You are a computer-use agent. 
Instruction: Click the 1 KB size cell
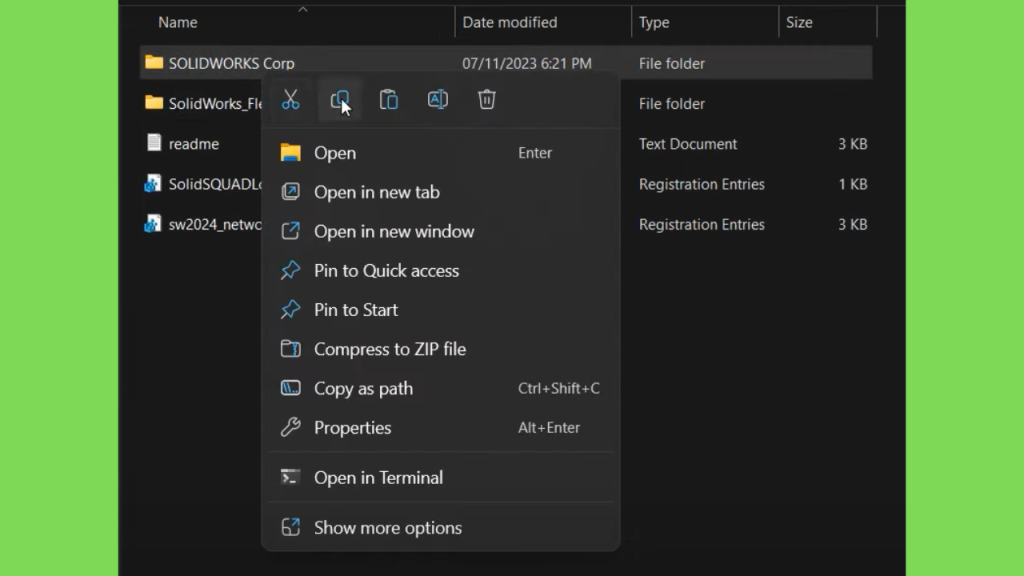click(853, 184)
